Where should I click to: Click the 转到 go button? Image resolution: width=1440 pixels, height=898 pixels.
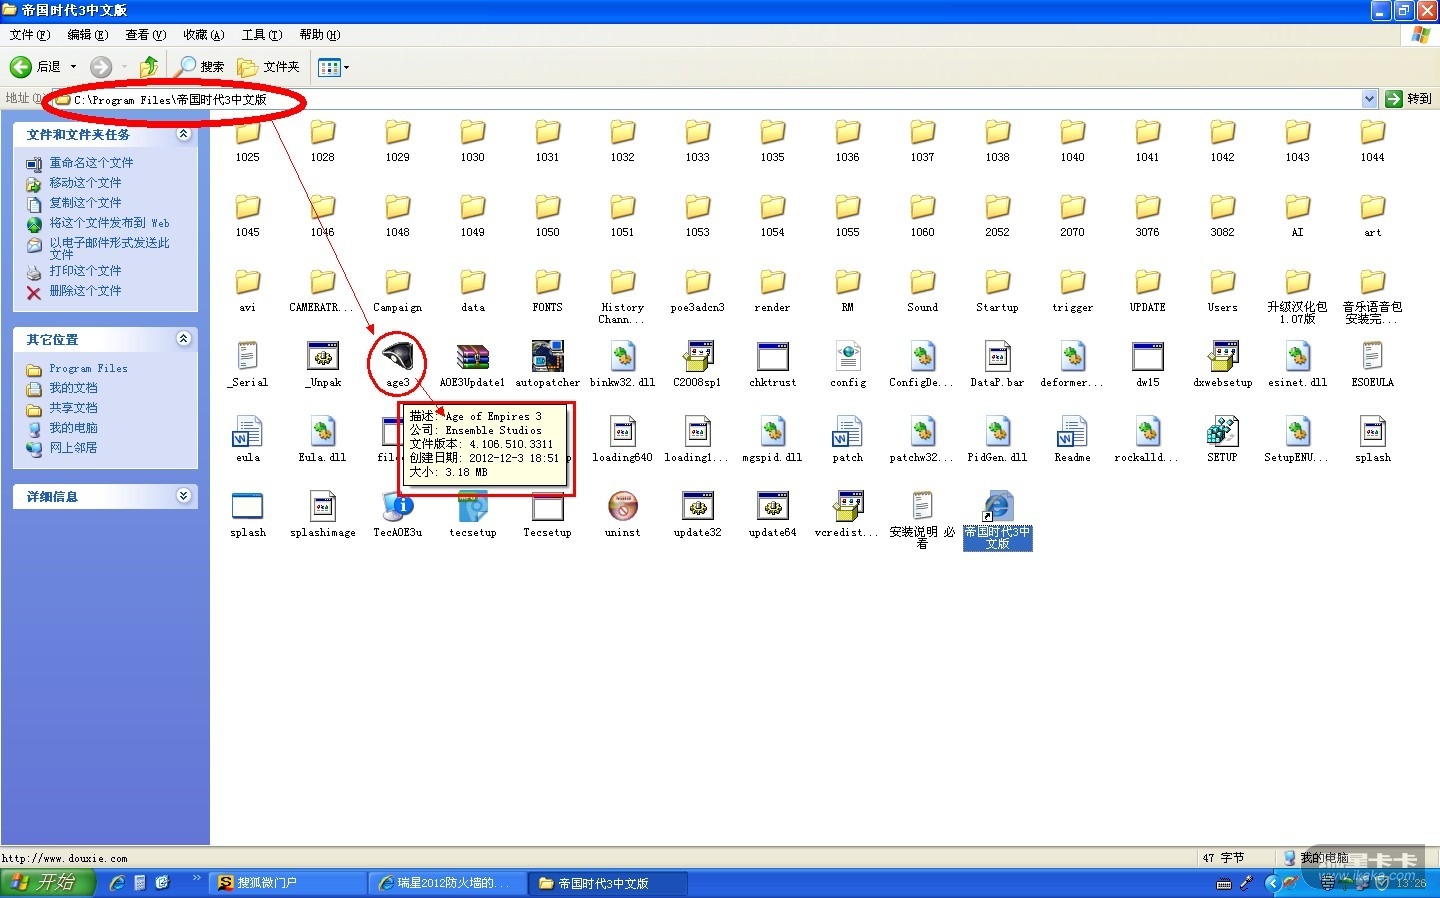click(x=1409, y=99)
